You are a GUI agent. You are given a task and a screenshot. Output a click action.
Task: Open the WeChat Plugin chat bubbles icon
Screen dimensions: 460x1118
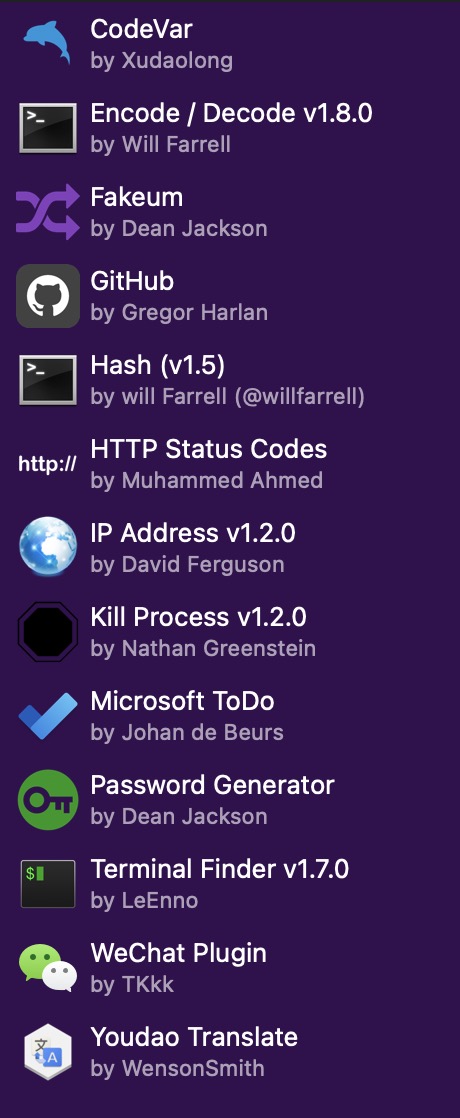48,968
